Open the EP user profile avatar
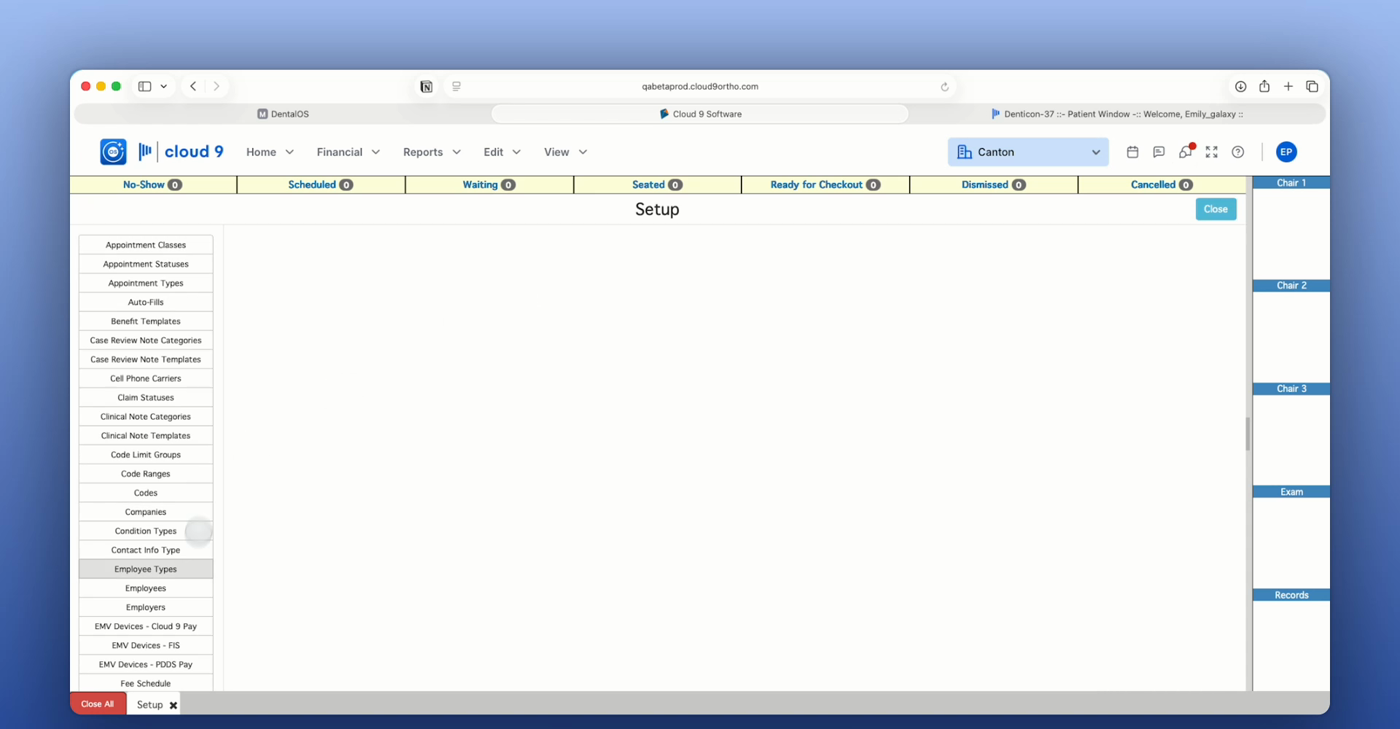The width and height of the screenshot is (1400, 729). click(x=1286, y=152)
